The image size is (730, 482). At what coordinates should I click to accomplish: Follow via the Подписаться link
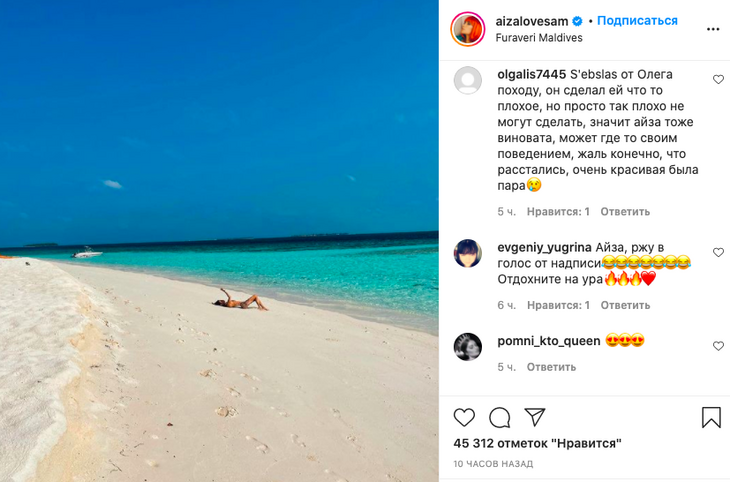[x=637, y=20]
